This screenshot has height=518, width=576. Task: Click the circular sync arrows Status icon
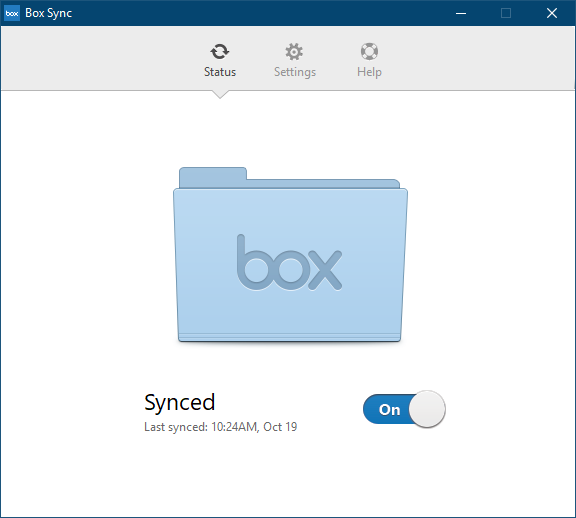(x=220, y=51)
